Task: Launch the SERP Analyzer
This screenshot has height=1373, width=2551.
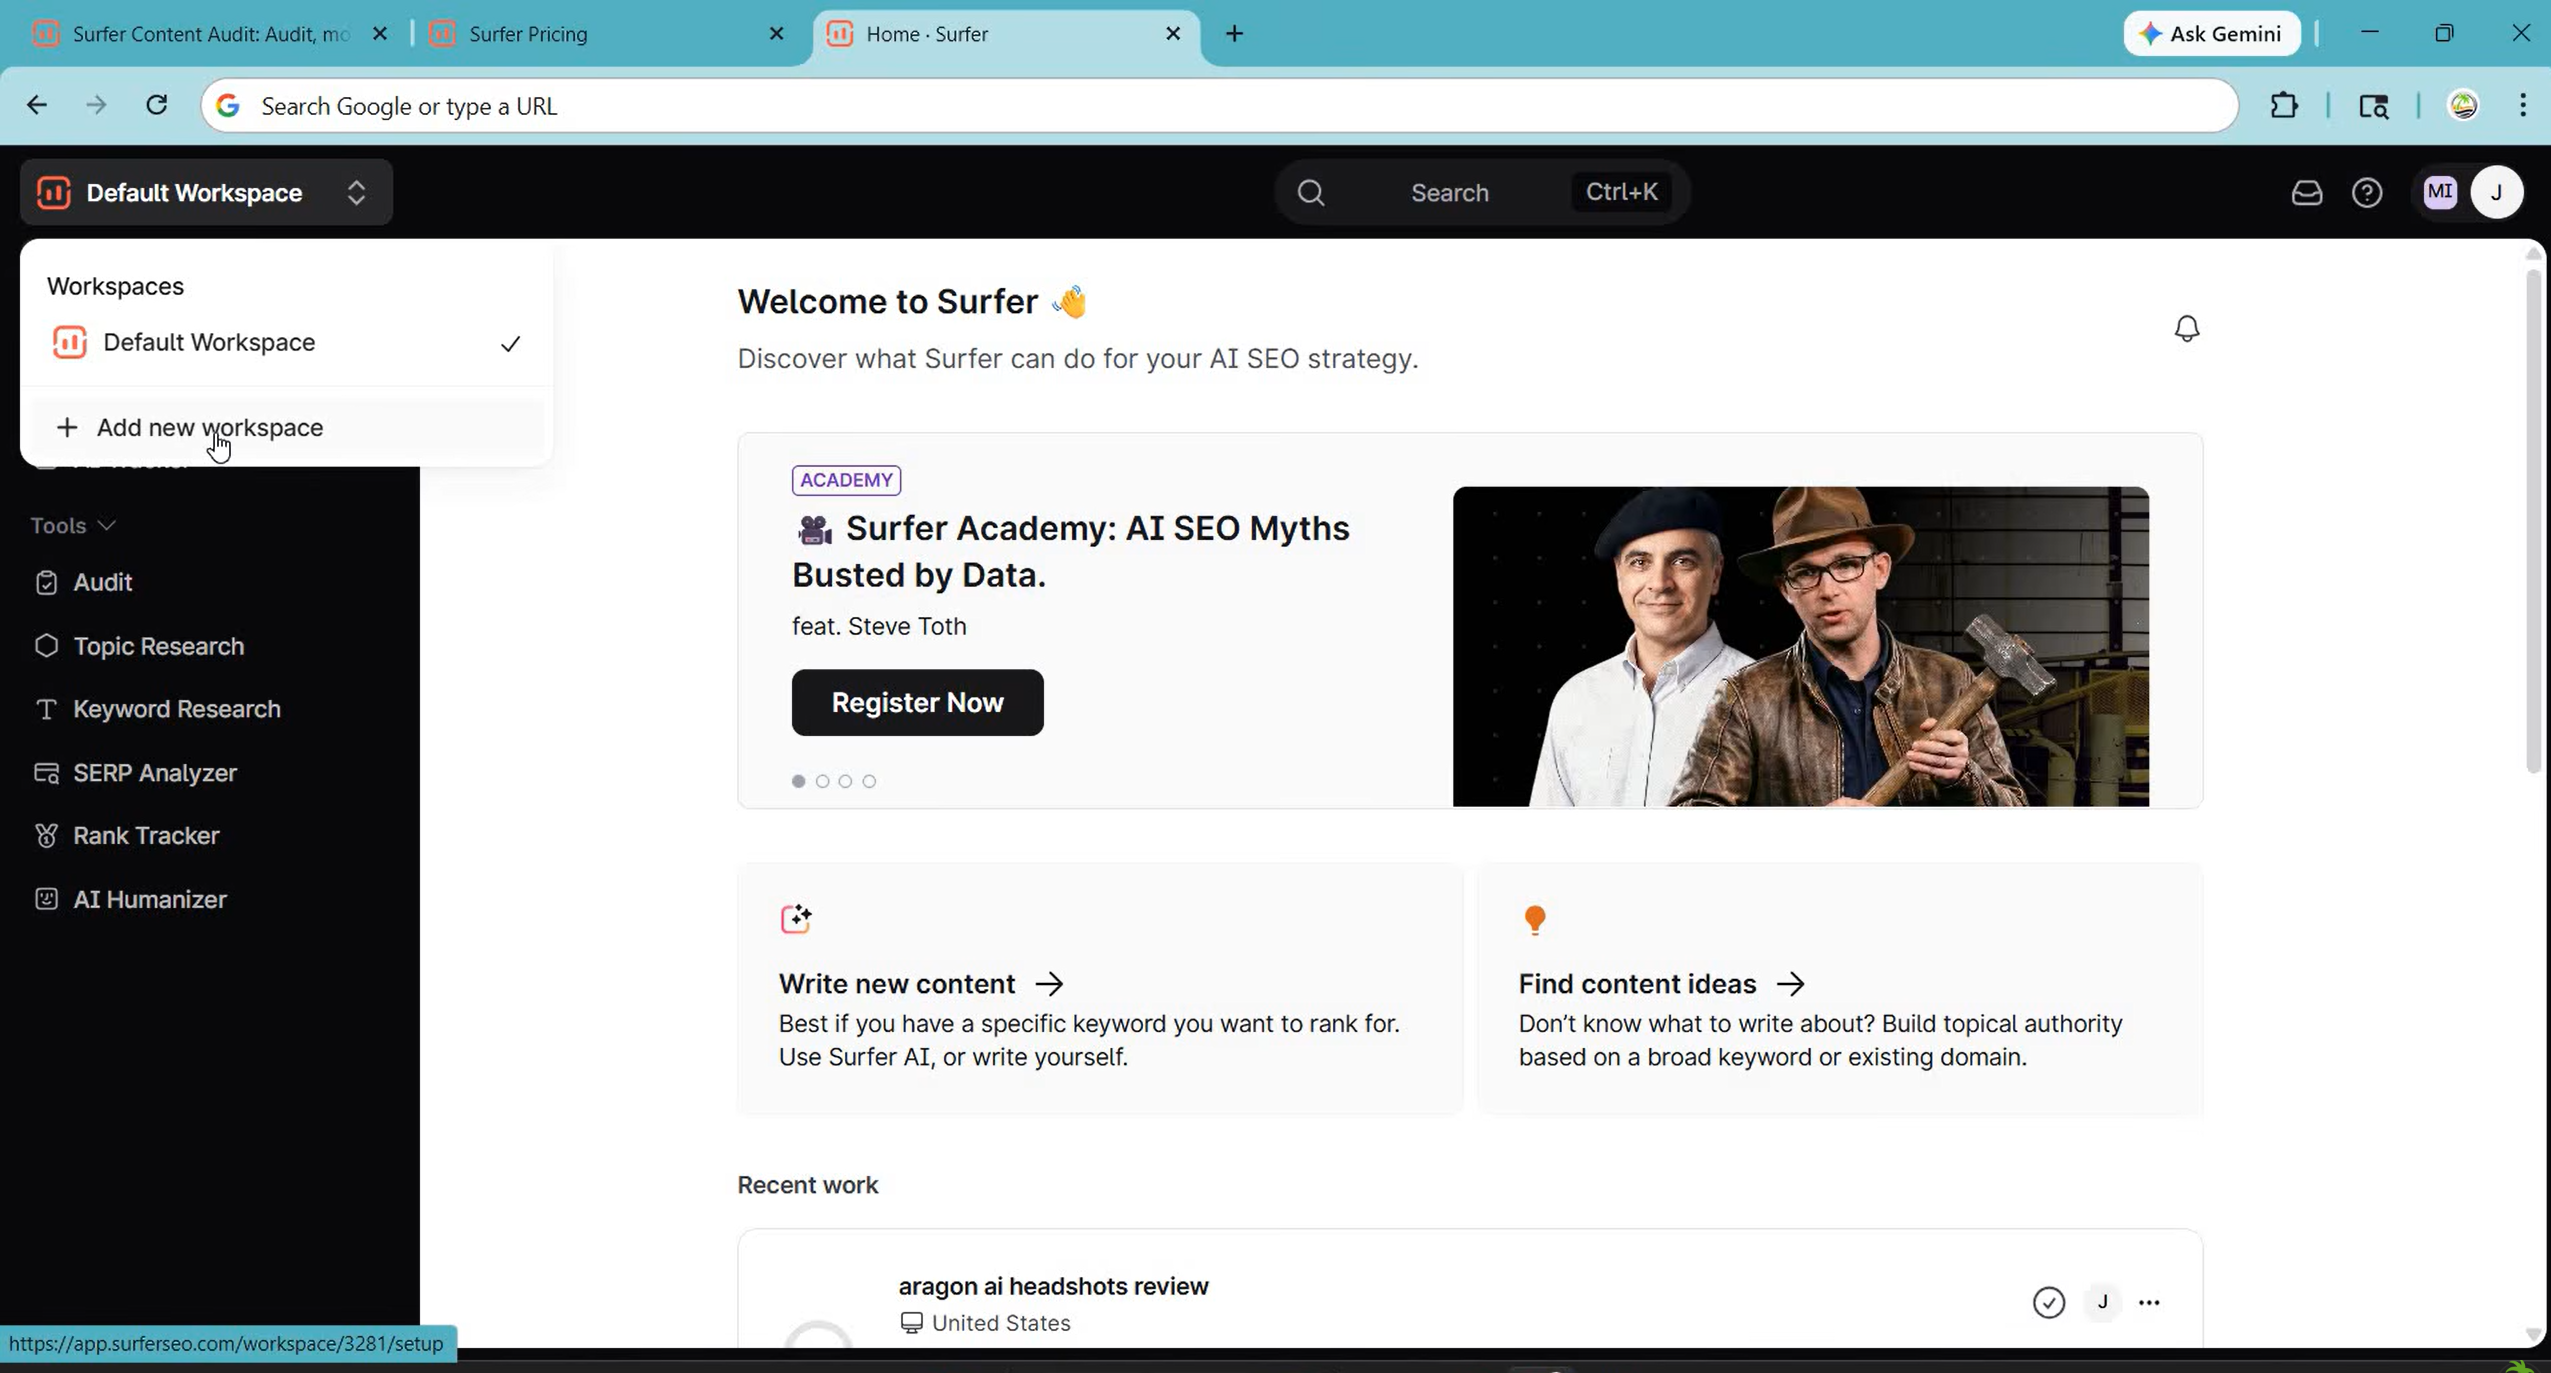Action: pyautogui.click(x=152, y=772)
